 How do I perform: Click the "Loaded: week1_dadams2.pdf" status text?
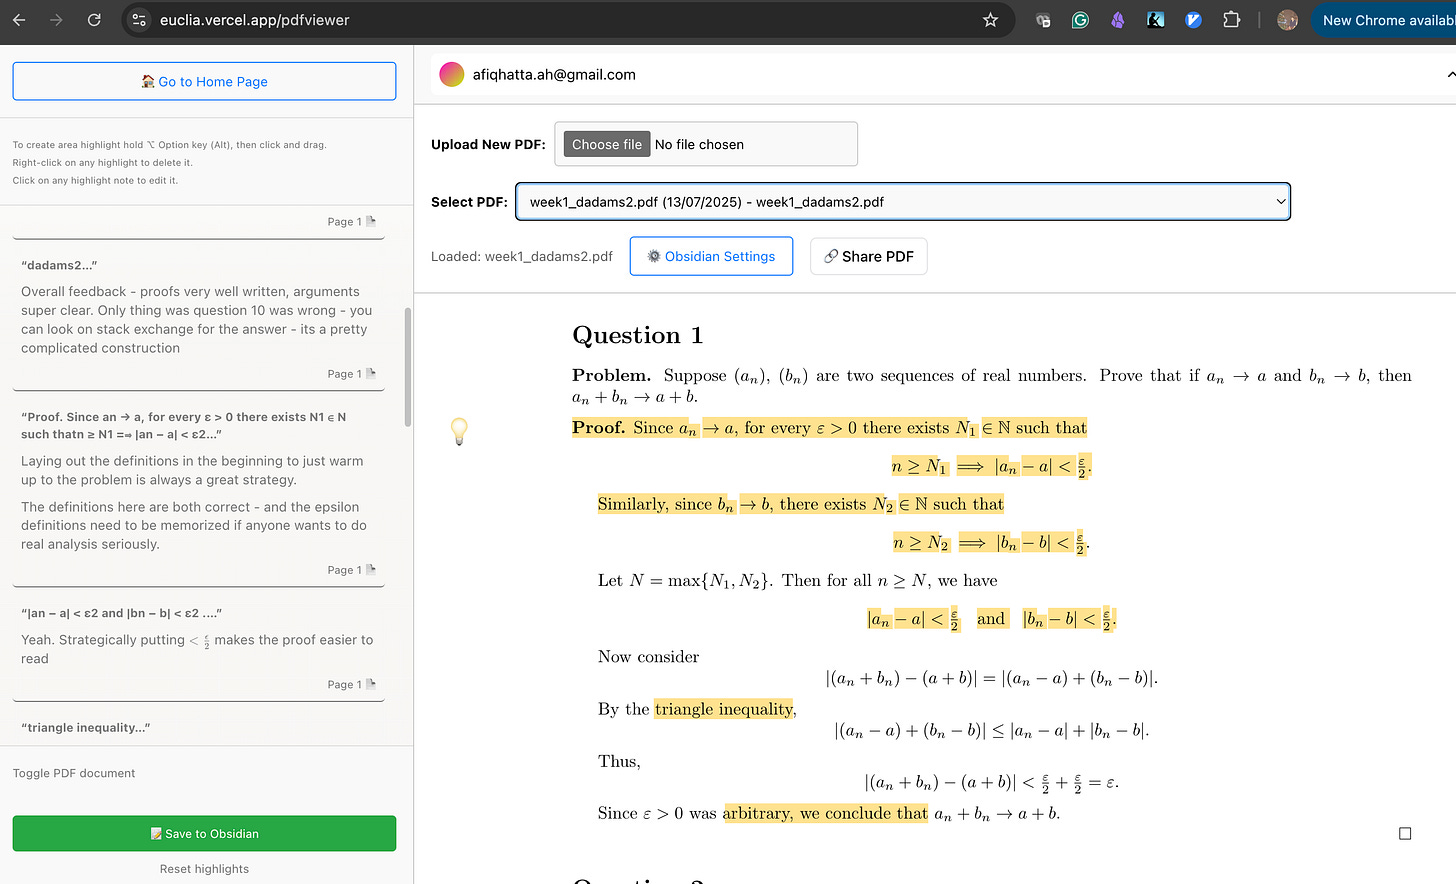coord(522,256)
